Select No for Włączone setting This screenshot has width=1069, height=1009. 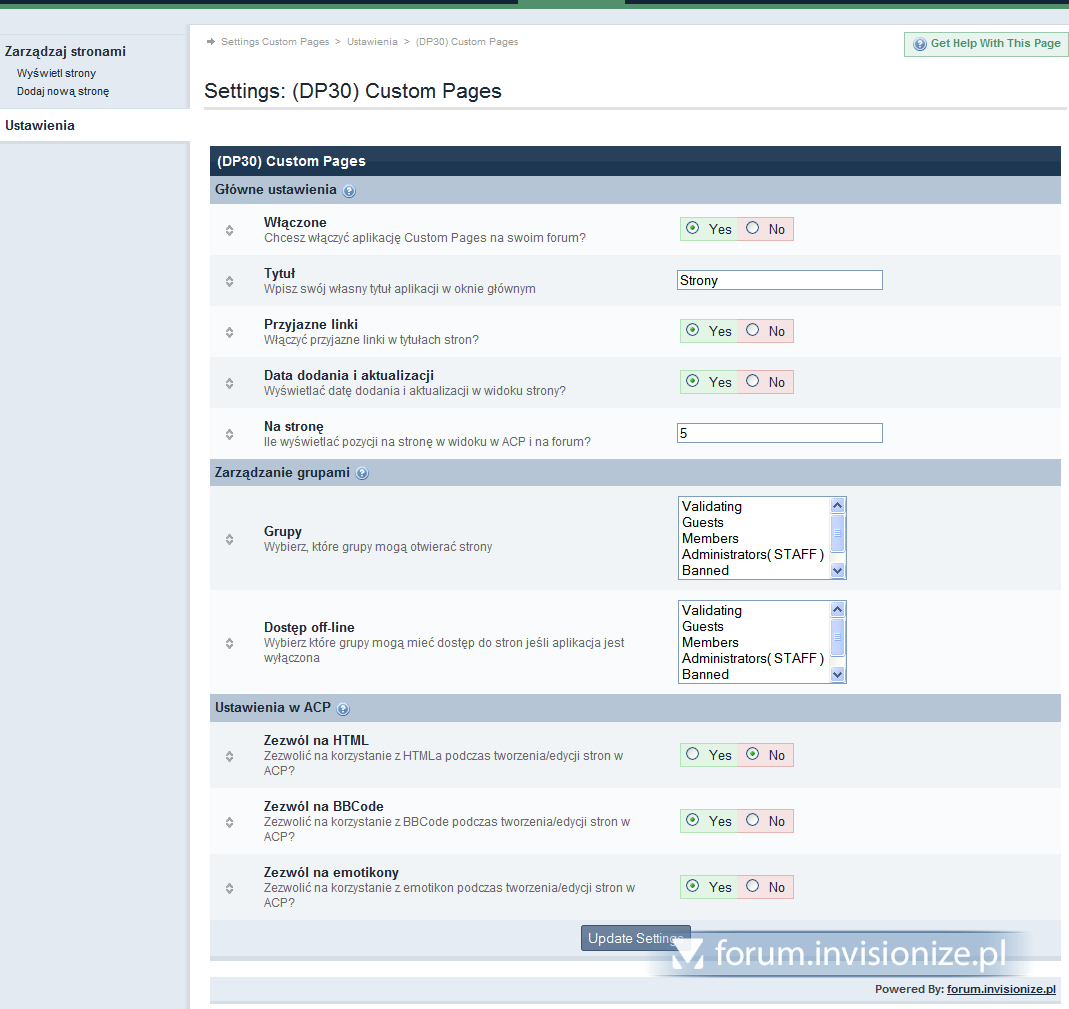(x=753, y=228)
